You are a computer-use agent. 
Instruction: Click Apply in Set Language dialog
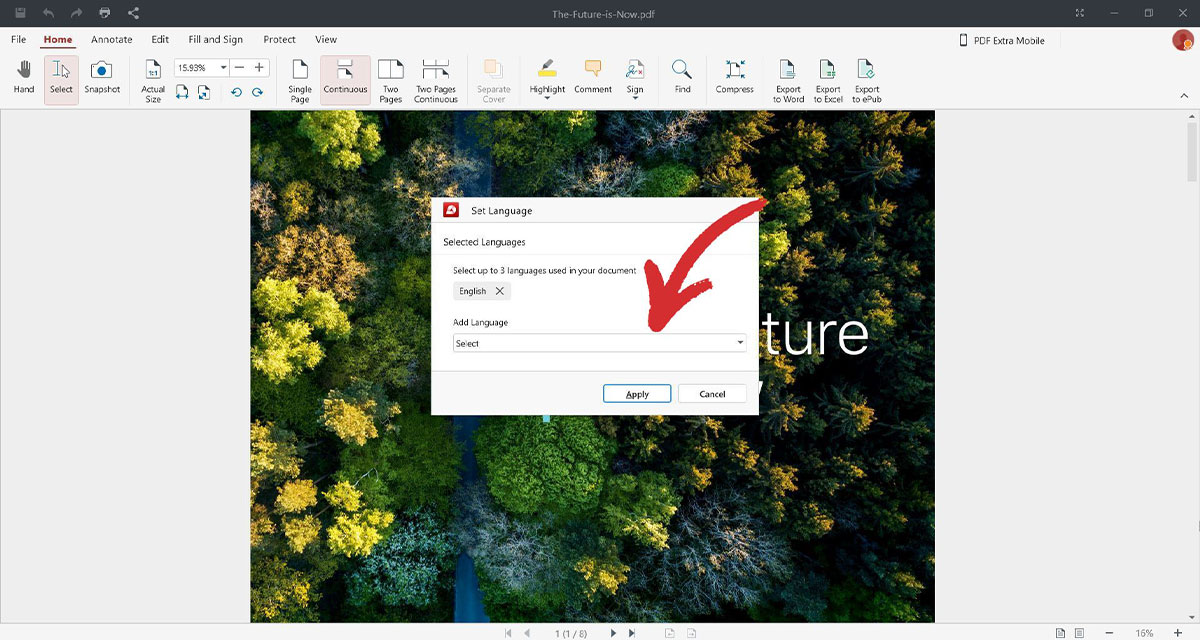pyautogui.click(x=637, y=394)
